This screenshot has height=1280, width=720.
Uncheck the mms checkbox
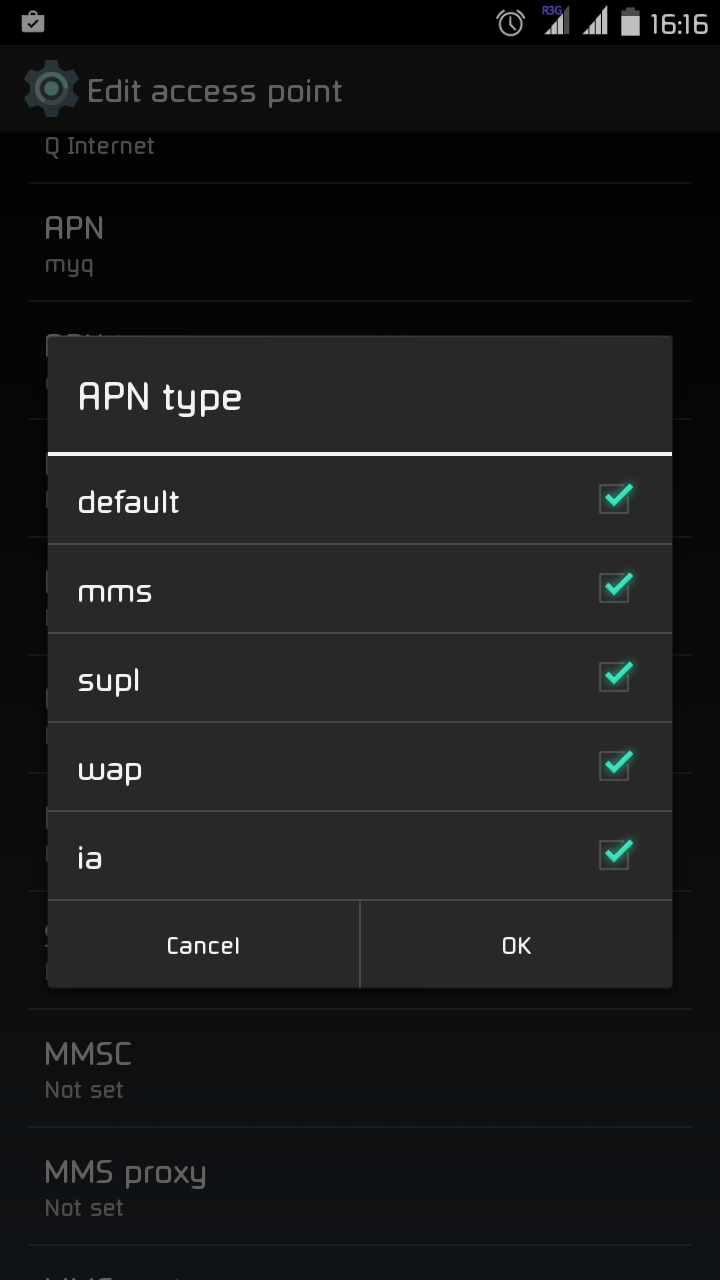[x=615, y=587]
